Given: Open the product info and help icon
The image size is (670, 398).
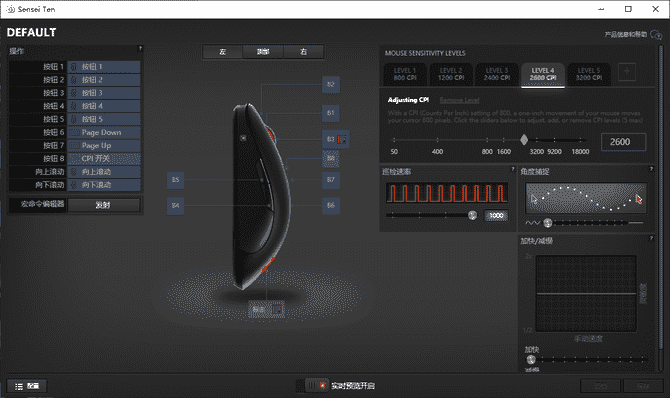Looking at the screenshot, I should click(656, 35).
